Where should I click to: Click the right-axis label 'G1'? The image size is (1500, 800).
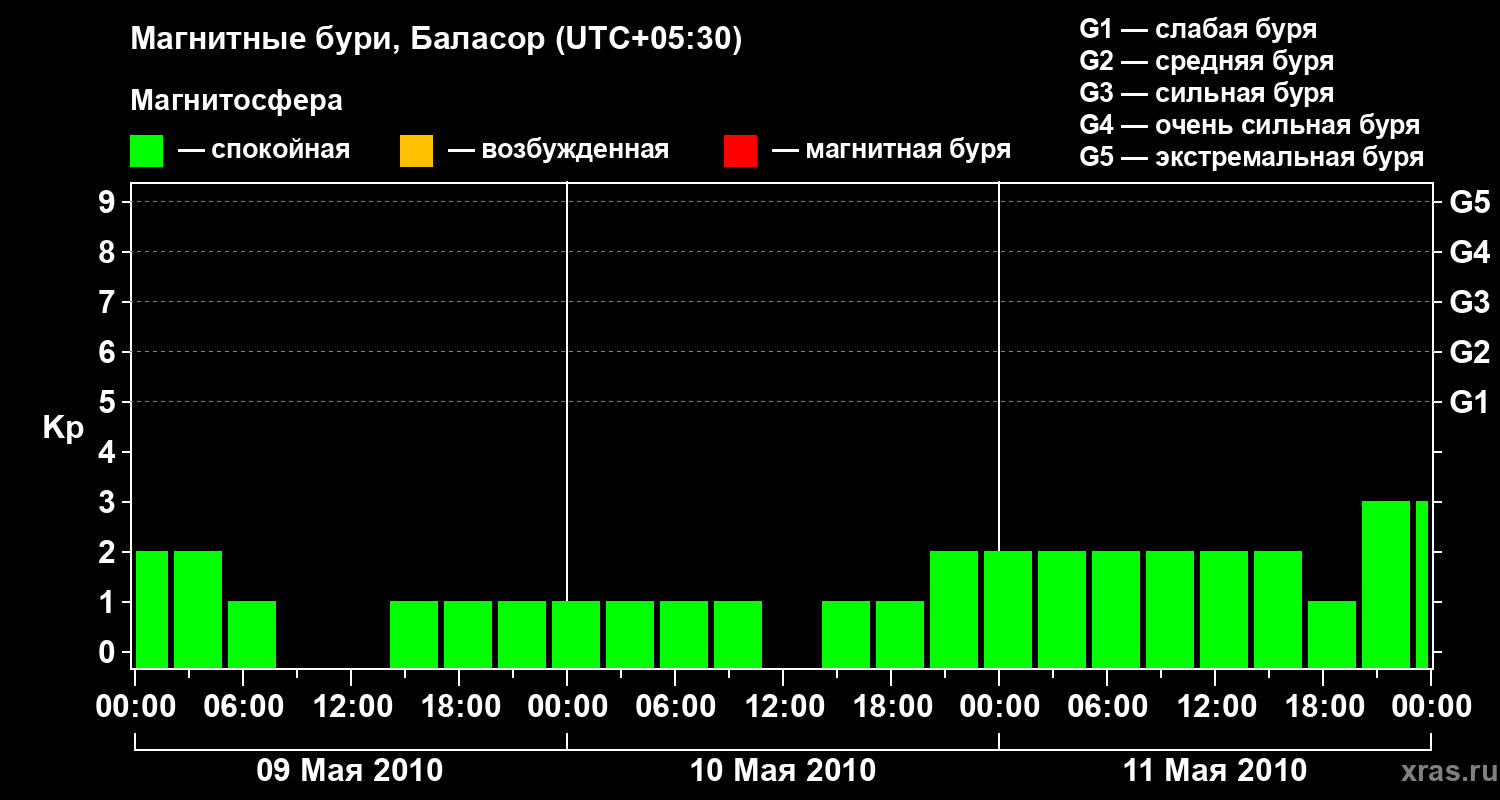click(1469, 402)
